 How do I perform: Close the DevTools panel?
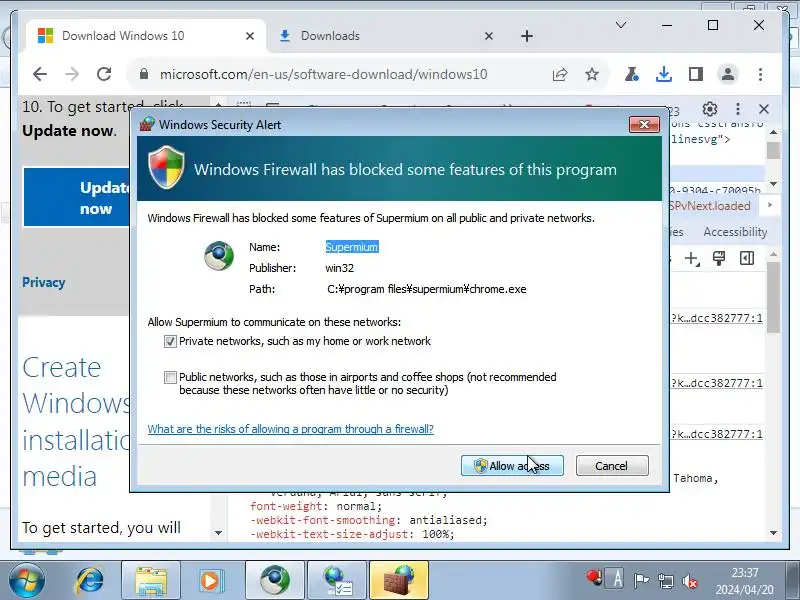coord(764,109)
